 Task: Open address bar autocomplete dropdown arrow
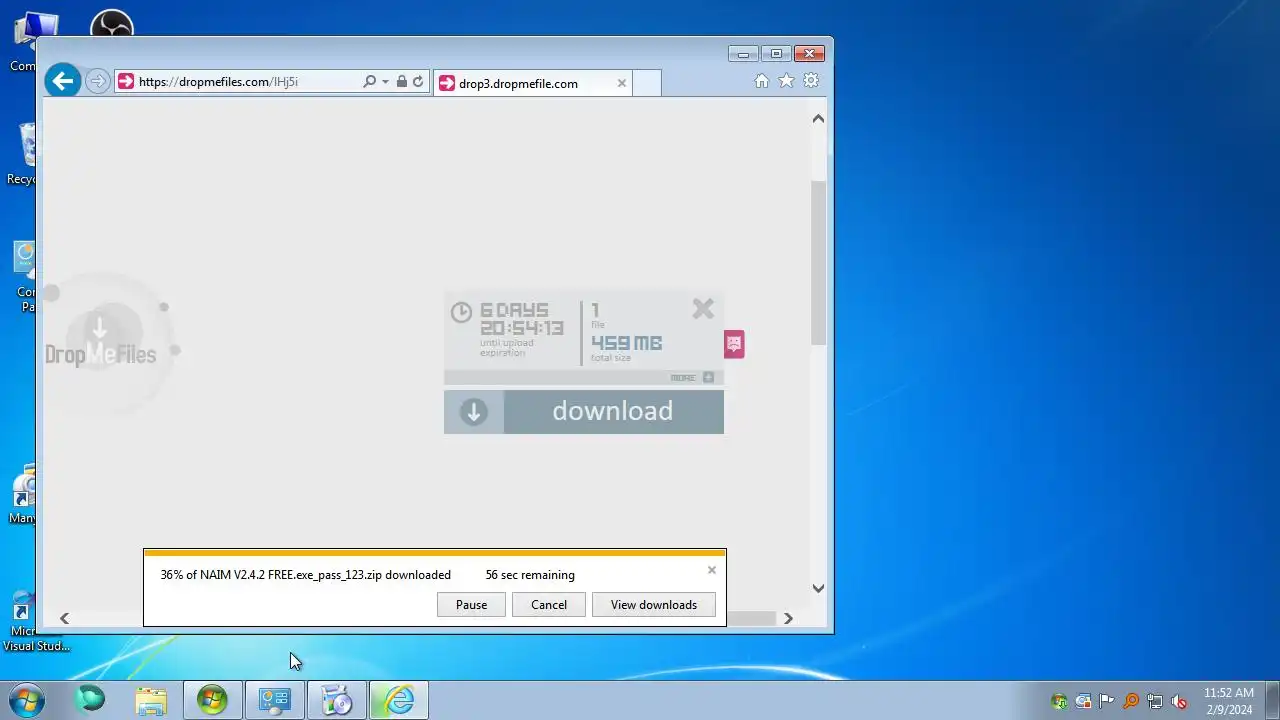click(x=385, y=82)
